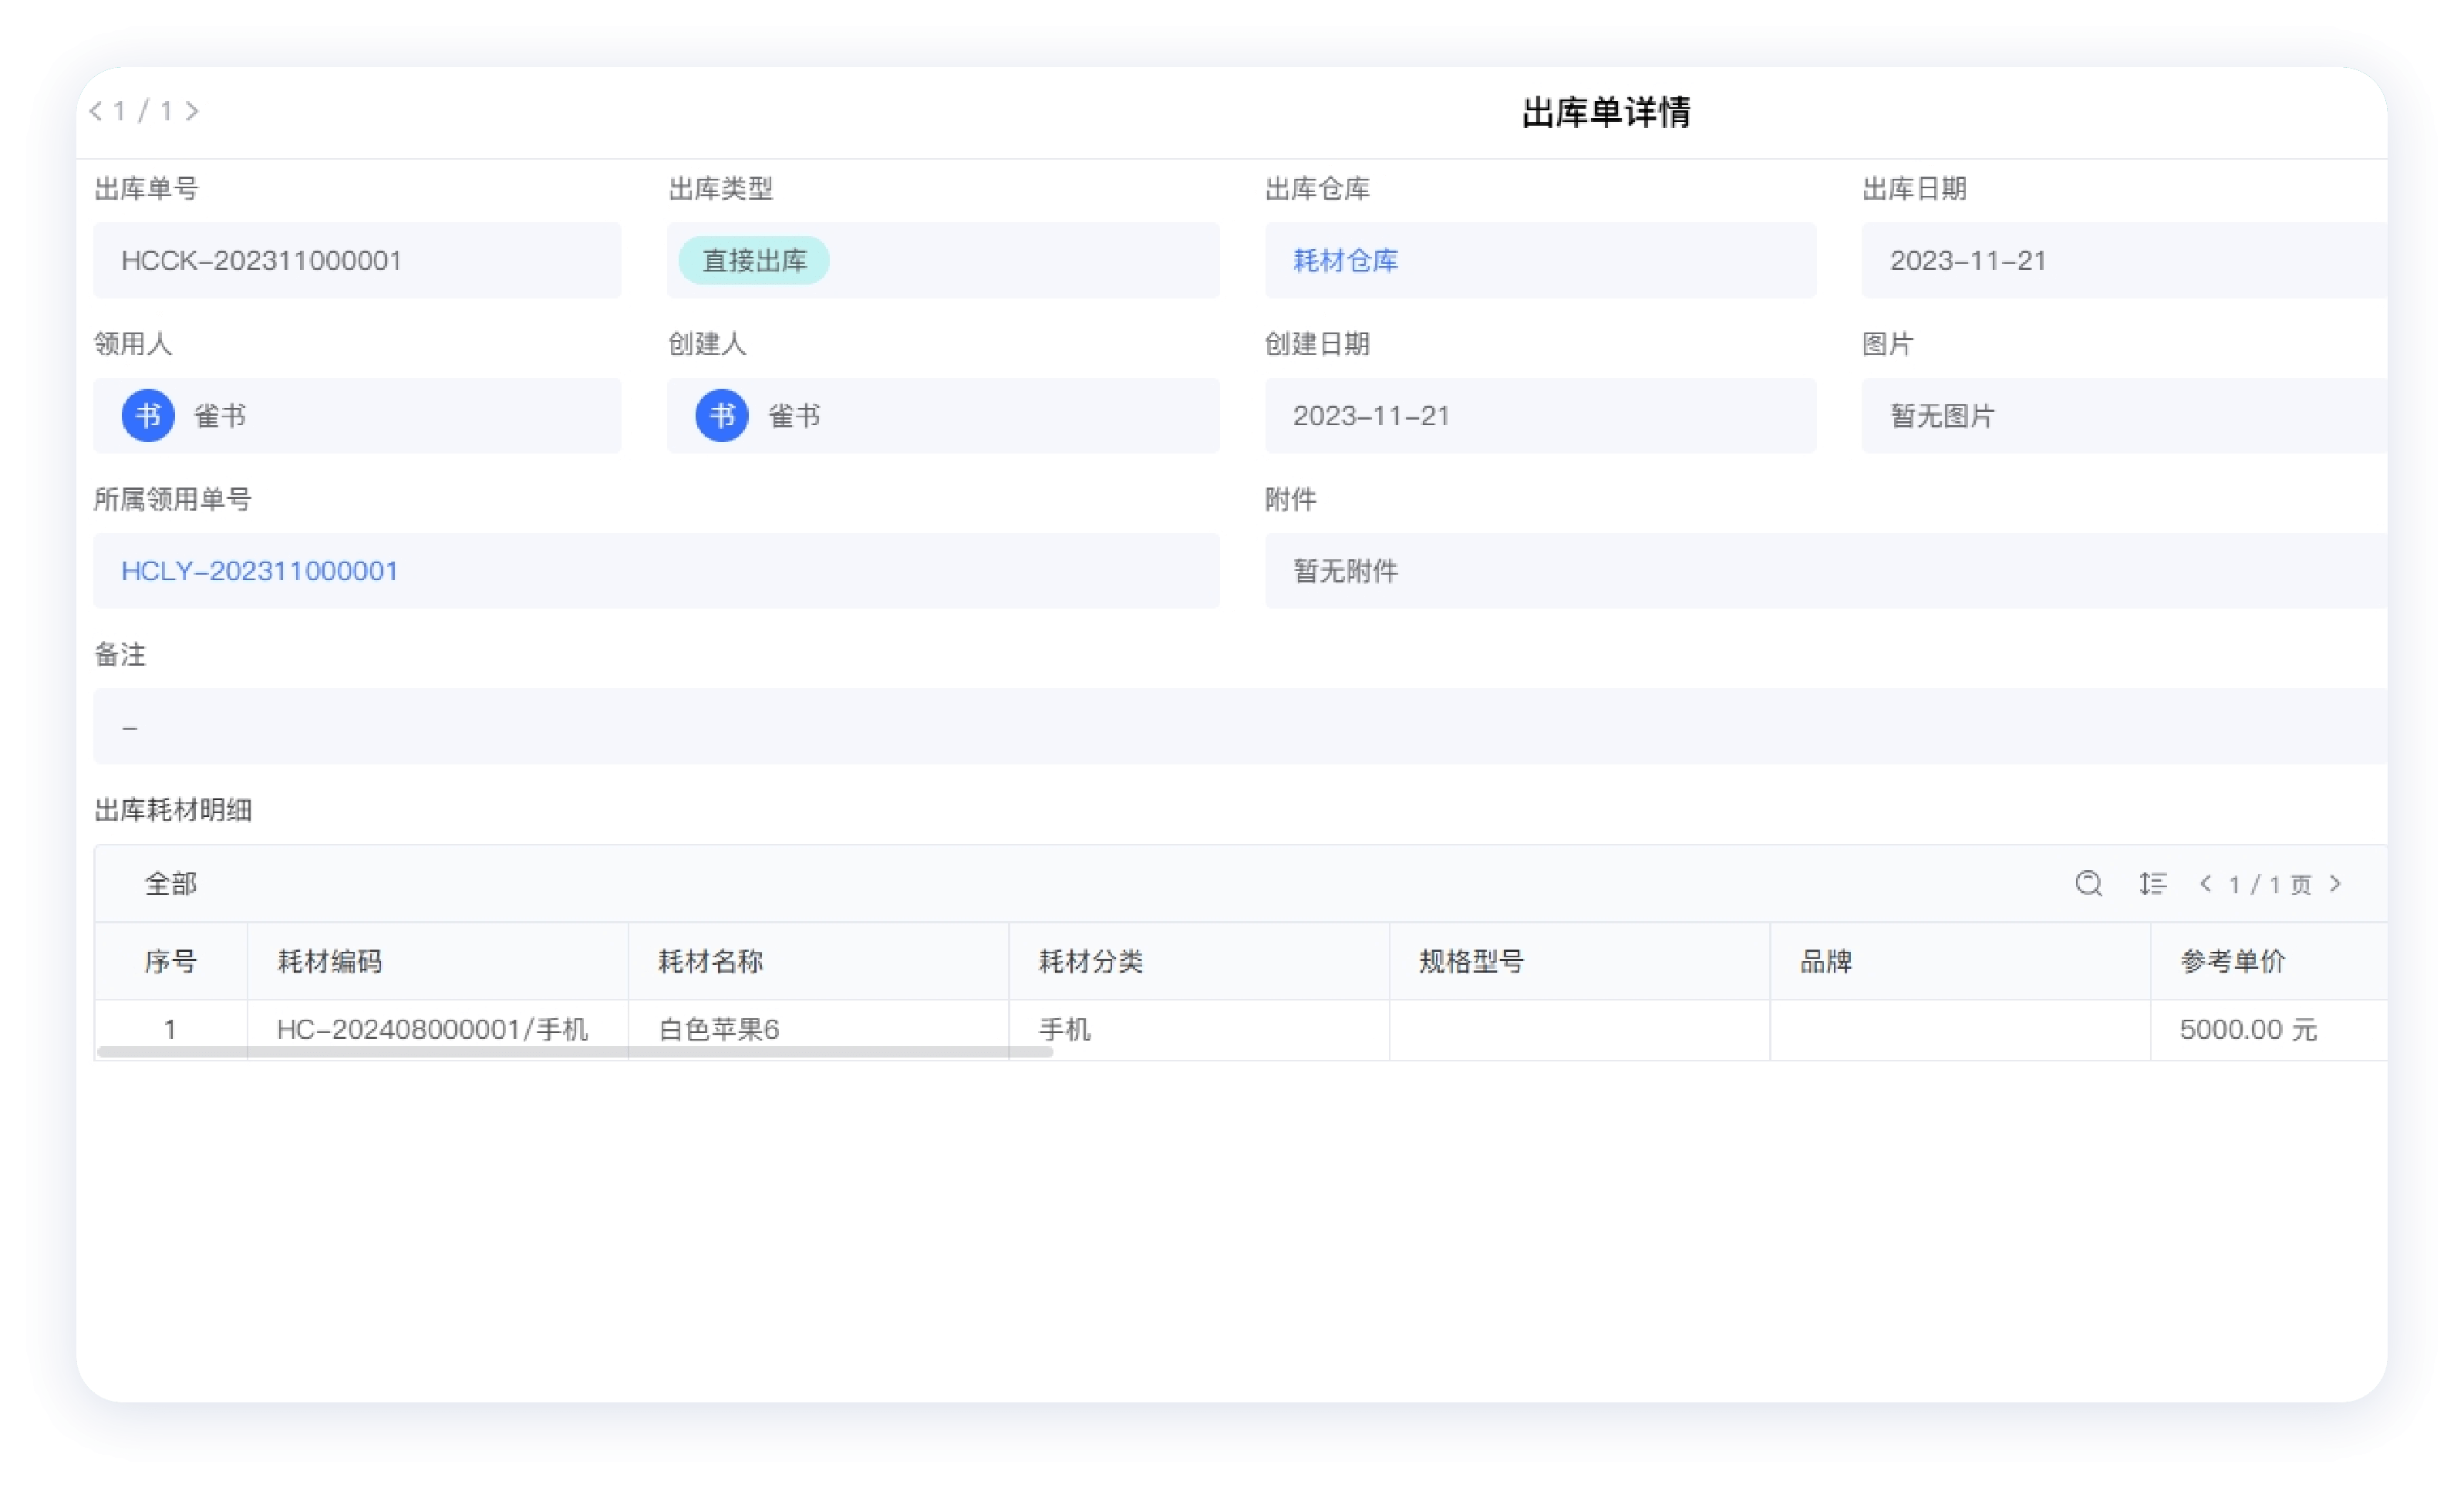
Task: Go to next record using top-left arrow
Action: [192, 111]
